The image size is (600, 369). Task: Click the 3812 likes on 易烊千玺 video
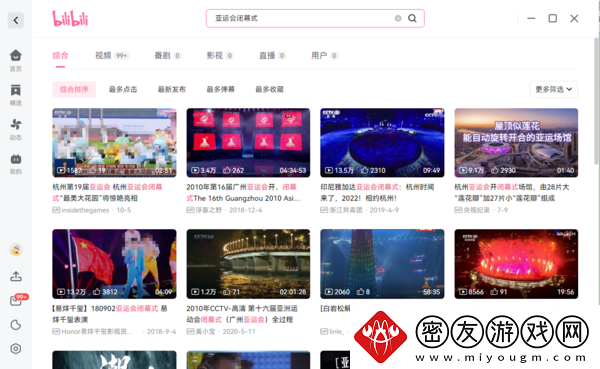pyautogui.click(x=105, y=292)
